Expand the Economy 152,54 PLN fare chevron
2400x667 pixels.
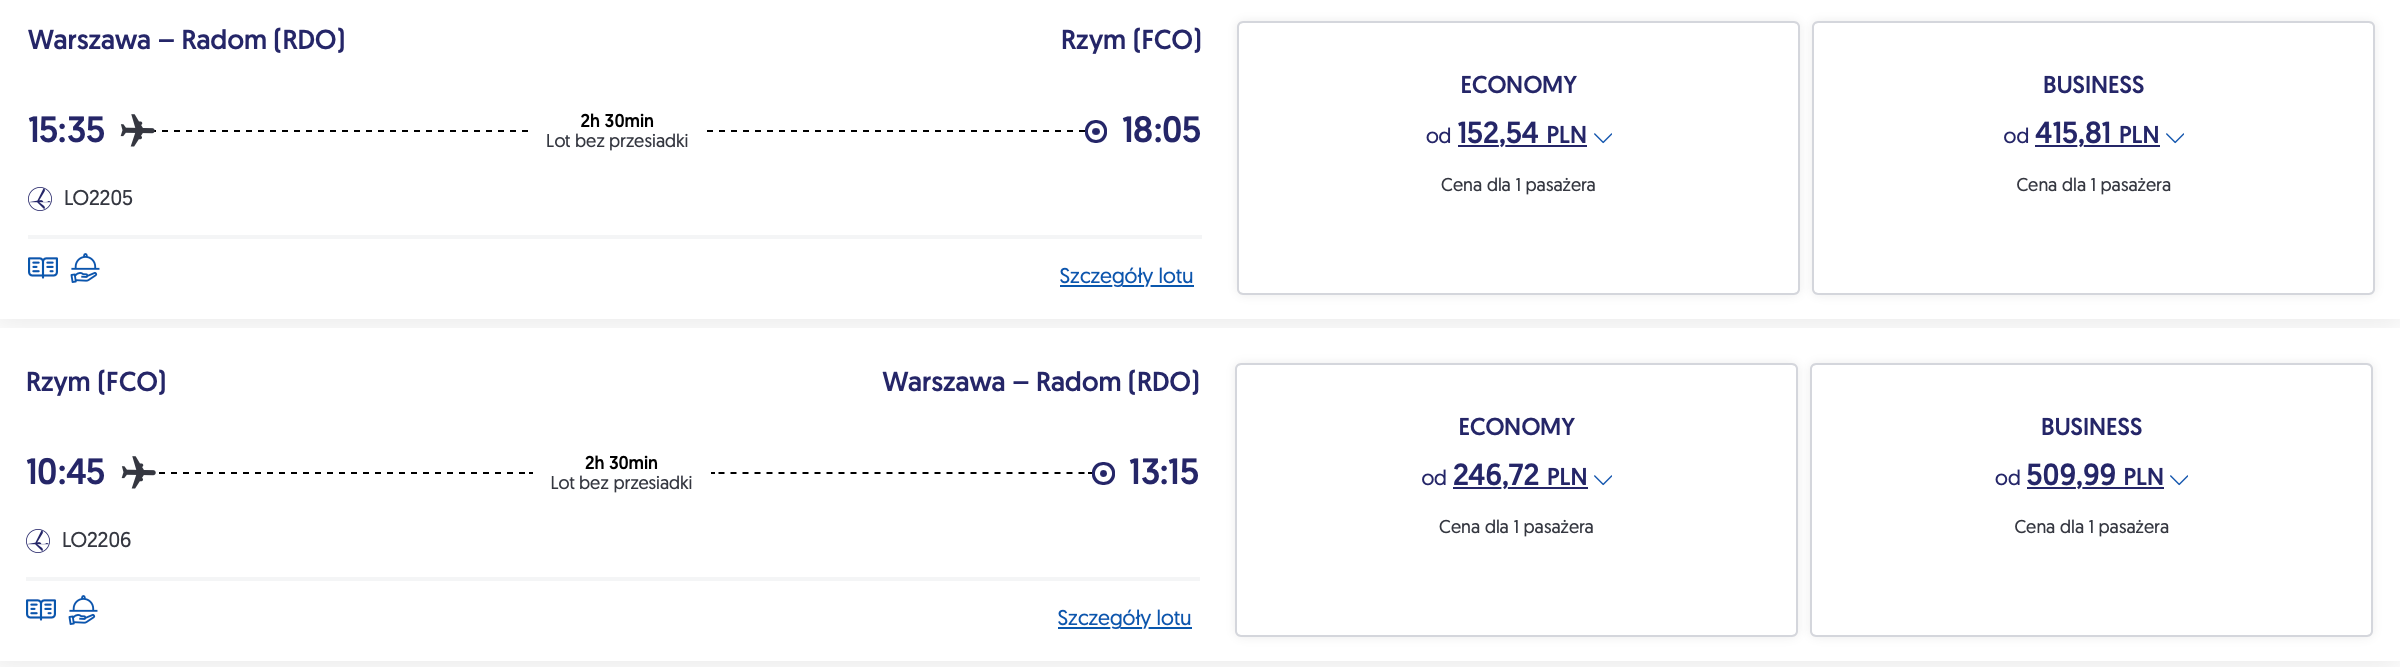1603,138
